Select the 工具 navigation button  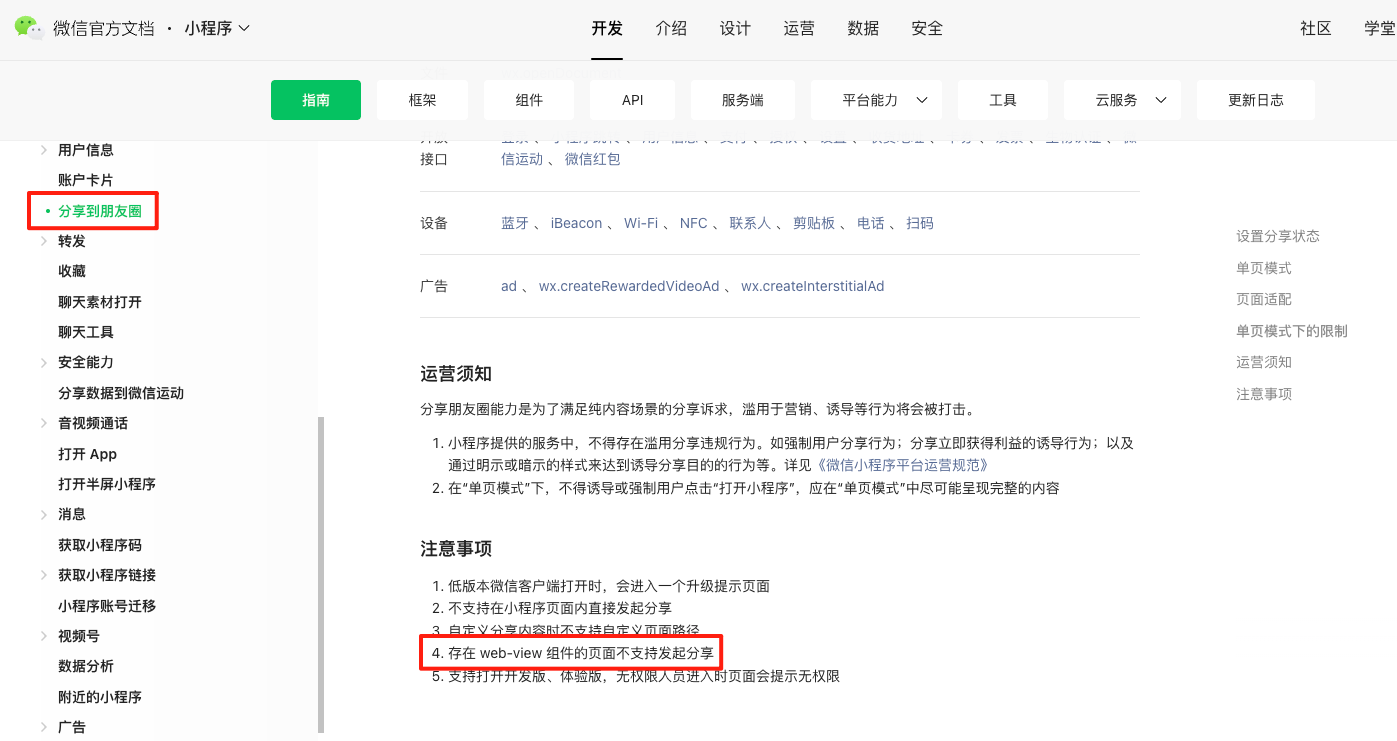point(1003,100)
